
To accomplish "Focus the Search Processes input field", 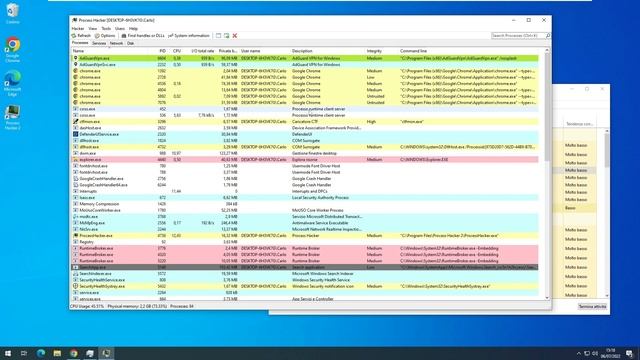I will click(518, 36).
